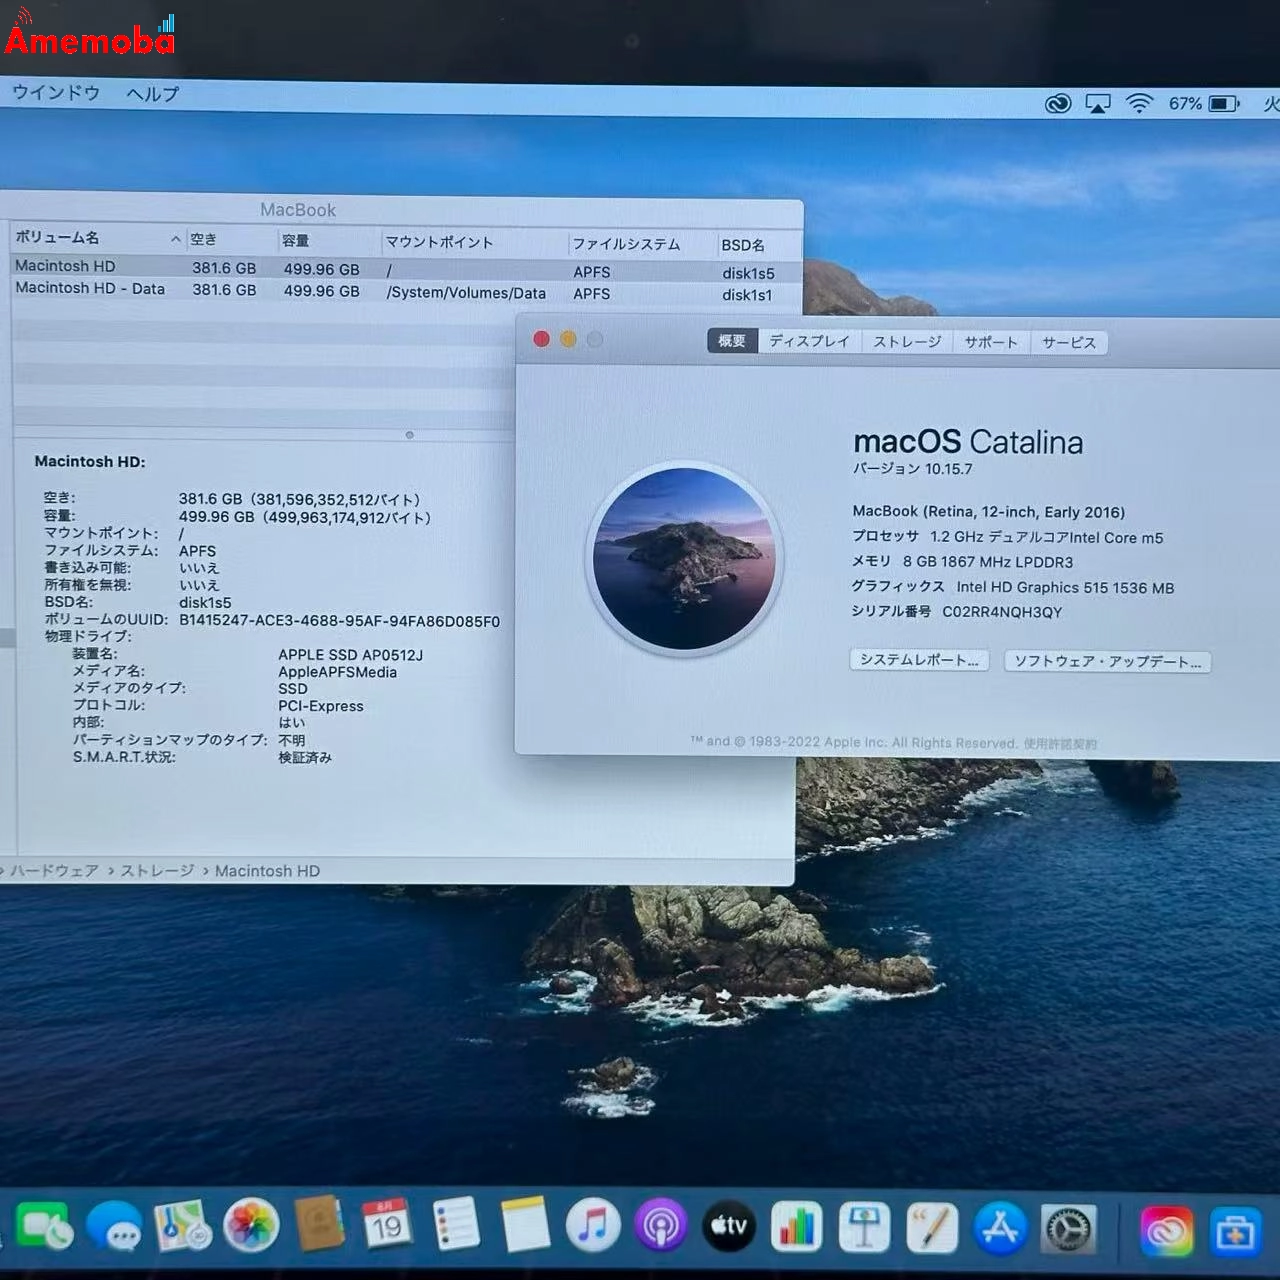Launch the Apple TV app

729,1225
